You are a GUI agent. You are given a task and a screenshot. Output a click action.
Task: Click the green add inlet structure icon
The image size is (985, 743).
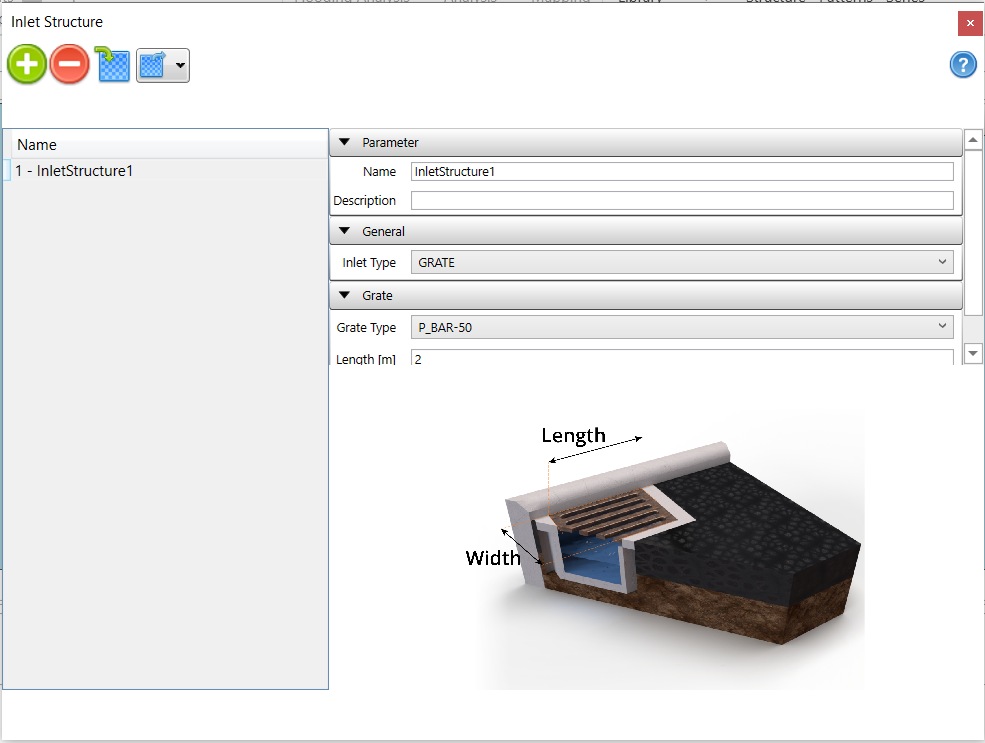pyautogui.click(x=27, y=64)
